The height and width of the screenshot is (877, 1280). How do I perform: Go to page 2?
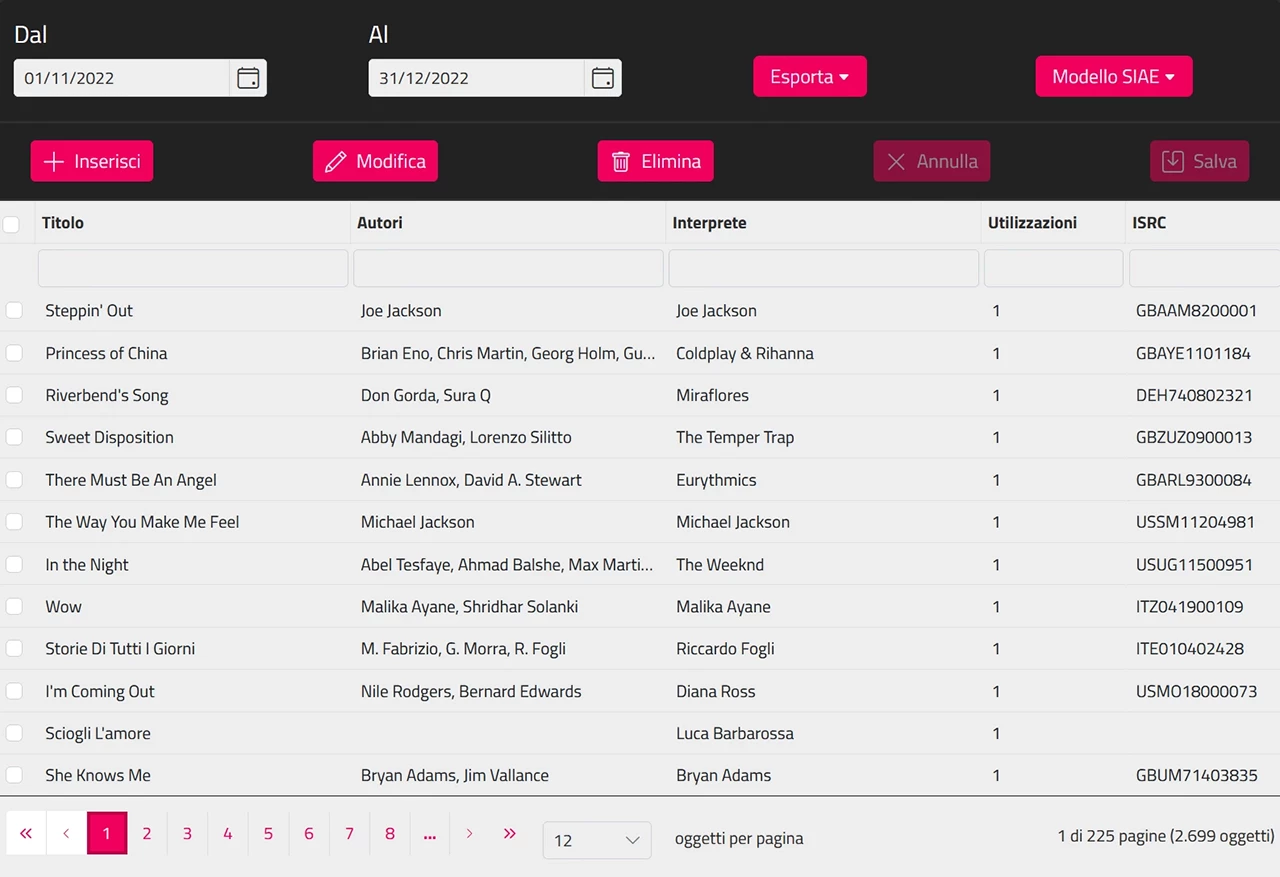[x=147, y=833]
